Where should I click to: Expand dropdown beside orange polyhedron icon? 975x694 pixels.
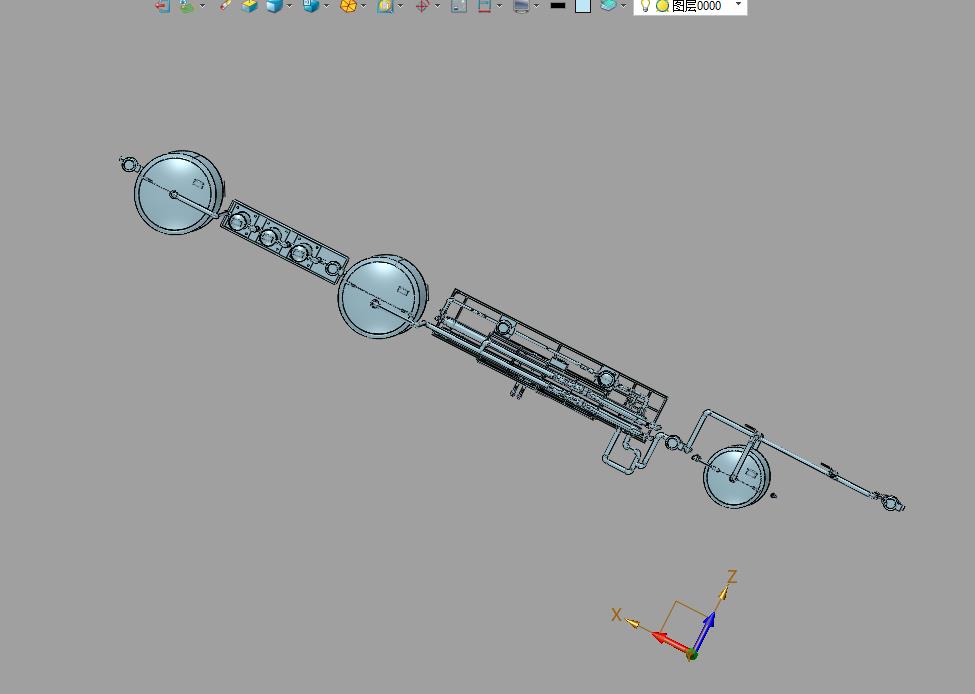[x=364, y=6]
